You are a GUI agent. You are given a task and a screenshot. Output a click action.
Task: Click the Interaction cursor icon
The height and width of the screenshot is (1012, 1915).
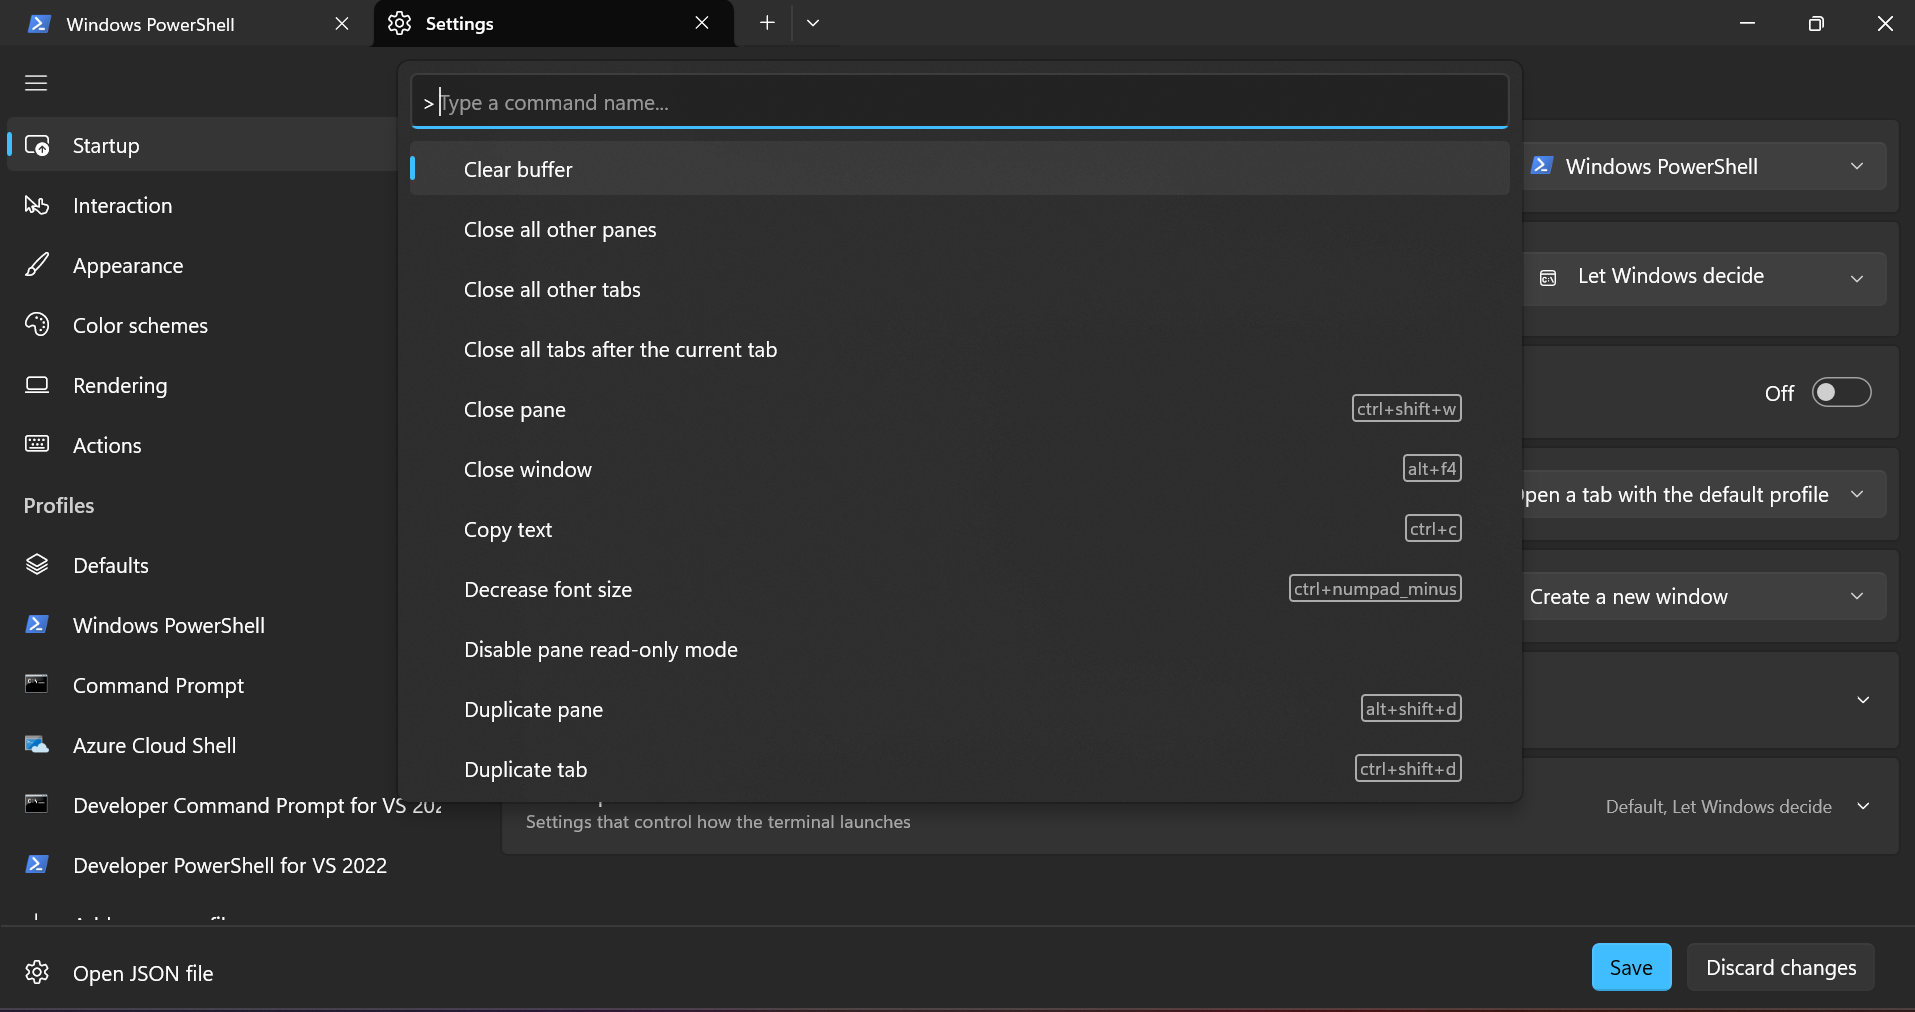click(x=37, y=205)
